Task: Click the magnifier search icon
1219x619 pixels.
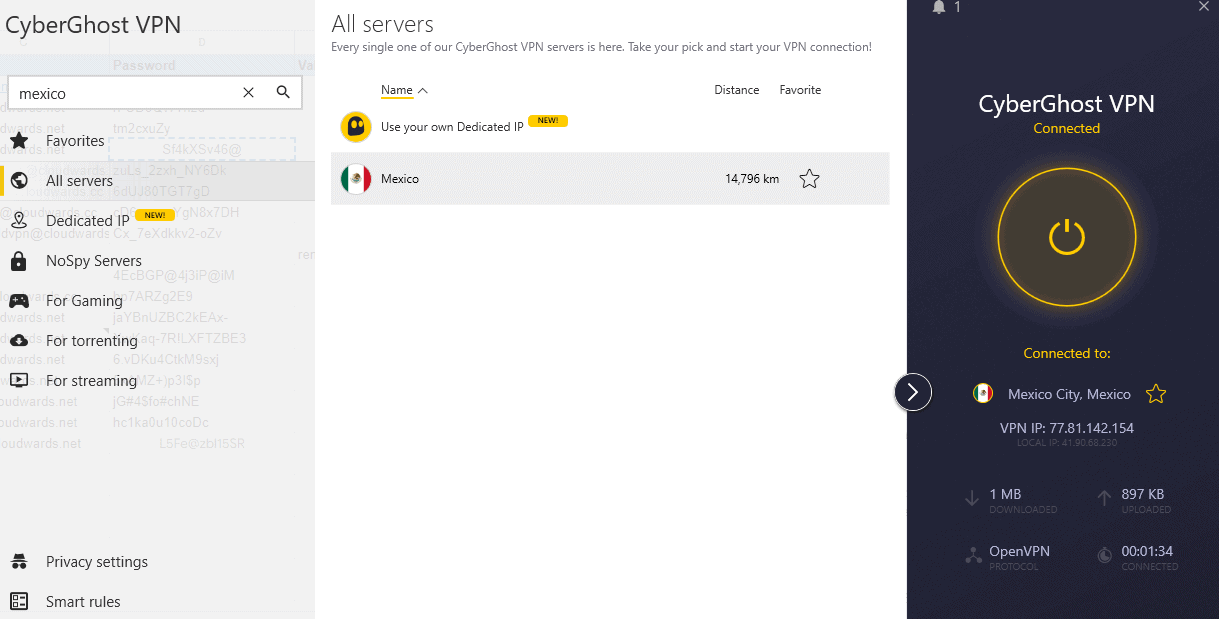Action: coord(283,92)
